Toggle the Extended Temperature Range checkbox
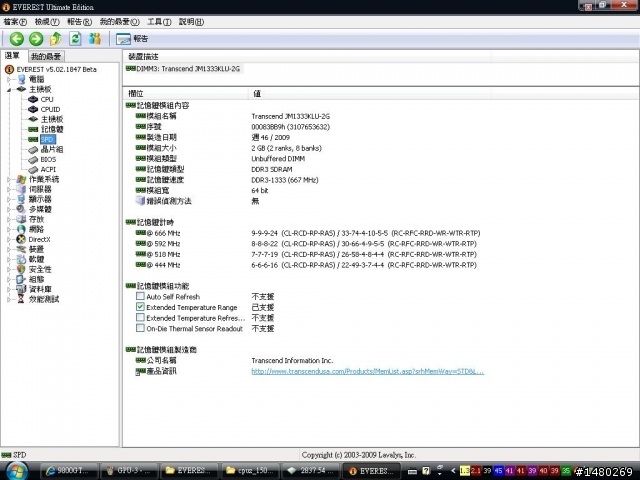Screen dimensions: 640x480 [x=140, y=307]
